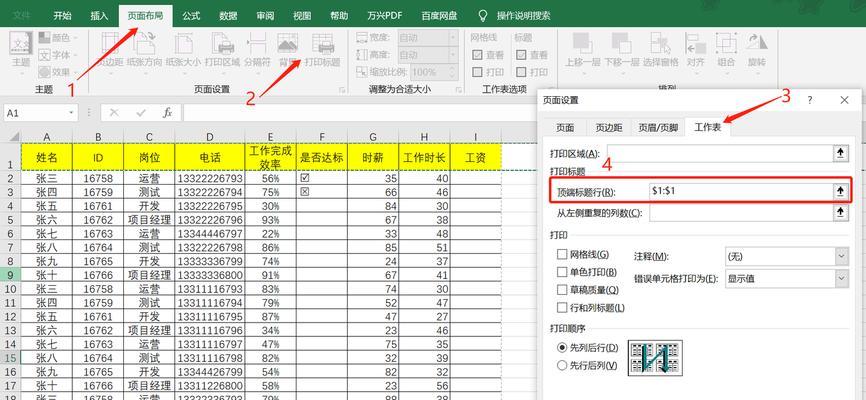Toggle 网格线 打印 checkbox in ribbon
Image resolution: width=866 pixels, height=400 pixels.
(x=478, y=72)
